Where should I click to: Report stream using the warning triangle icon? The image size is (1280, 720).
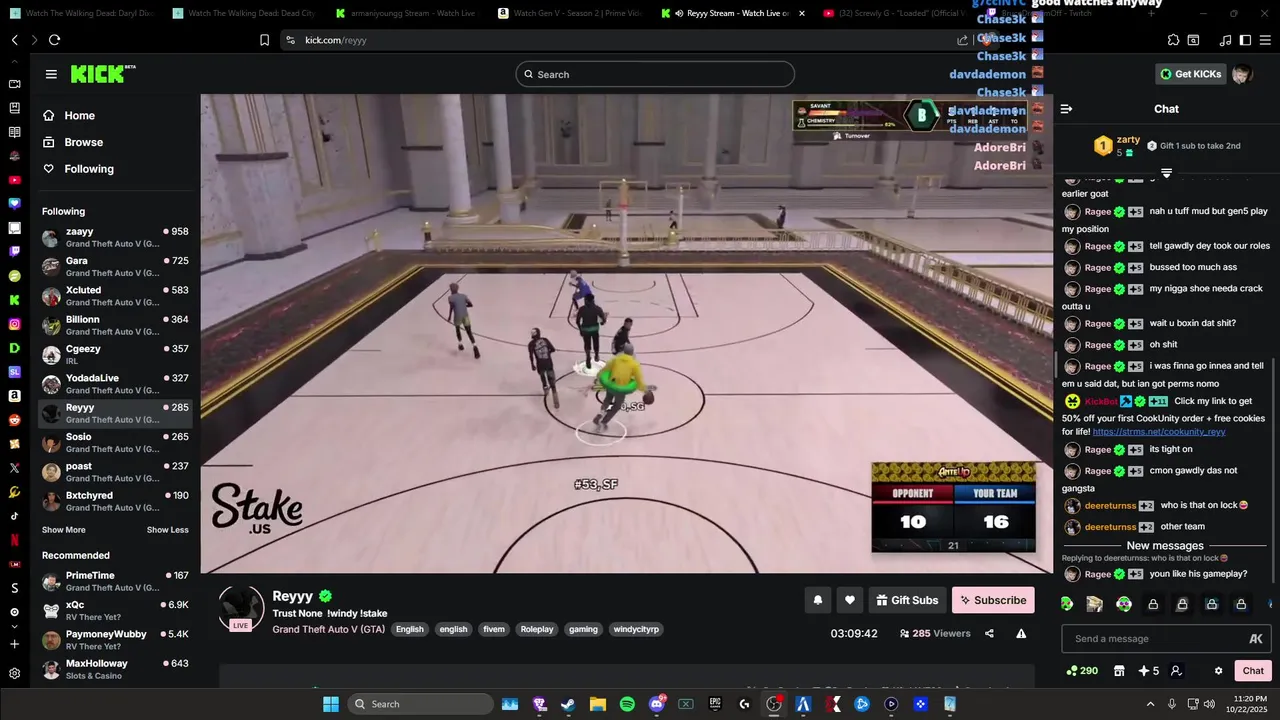point(1021,633)
